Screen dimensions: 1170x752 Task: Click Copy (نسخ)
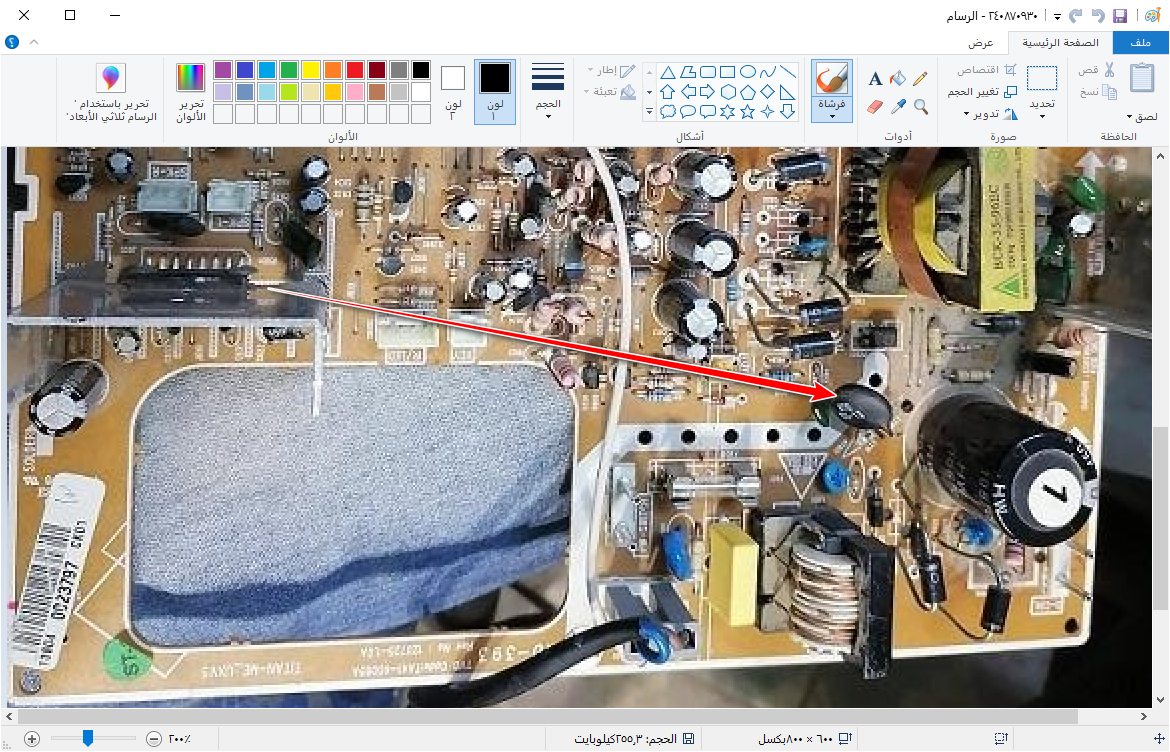point(1098,92)
